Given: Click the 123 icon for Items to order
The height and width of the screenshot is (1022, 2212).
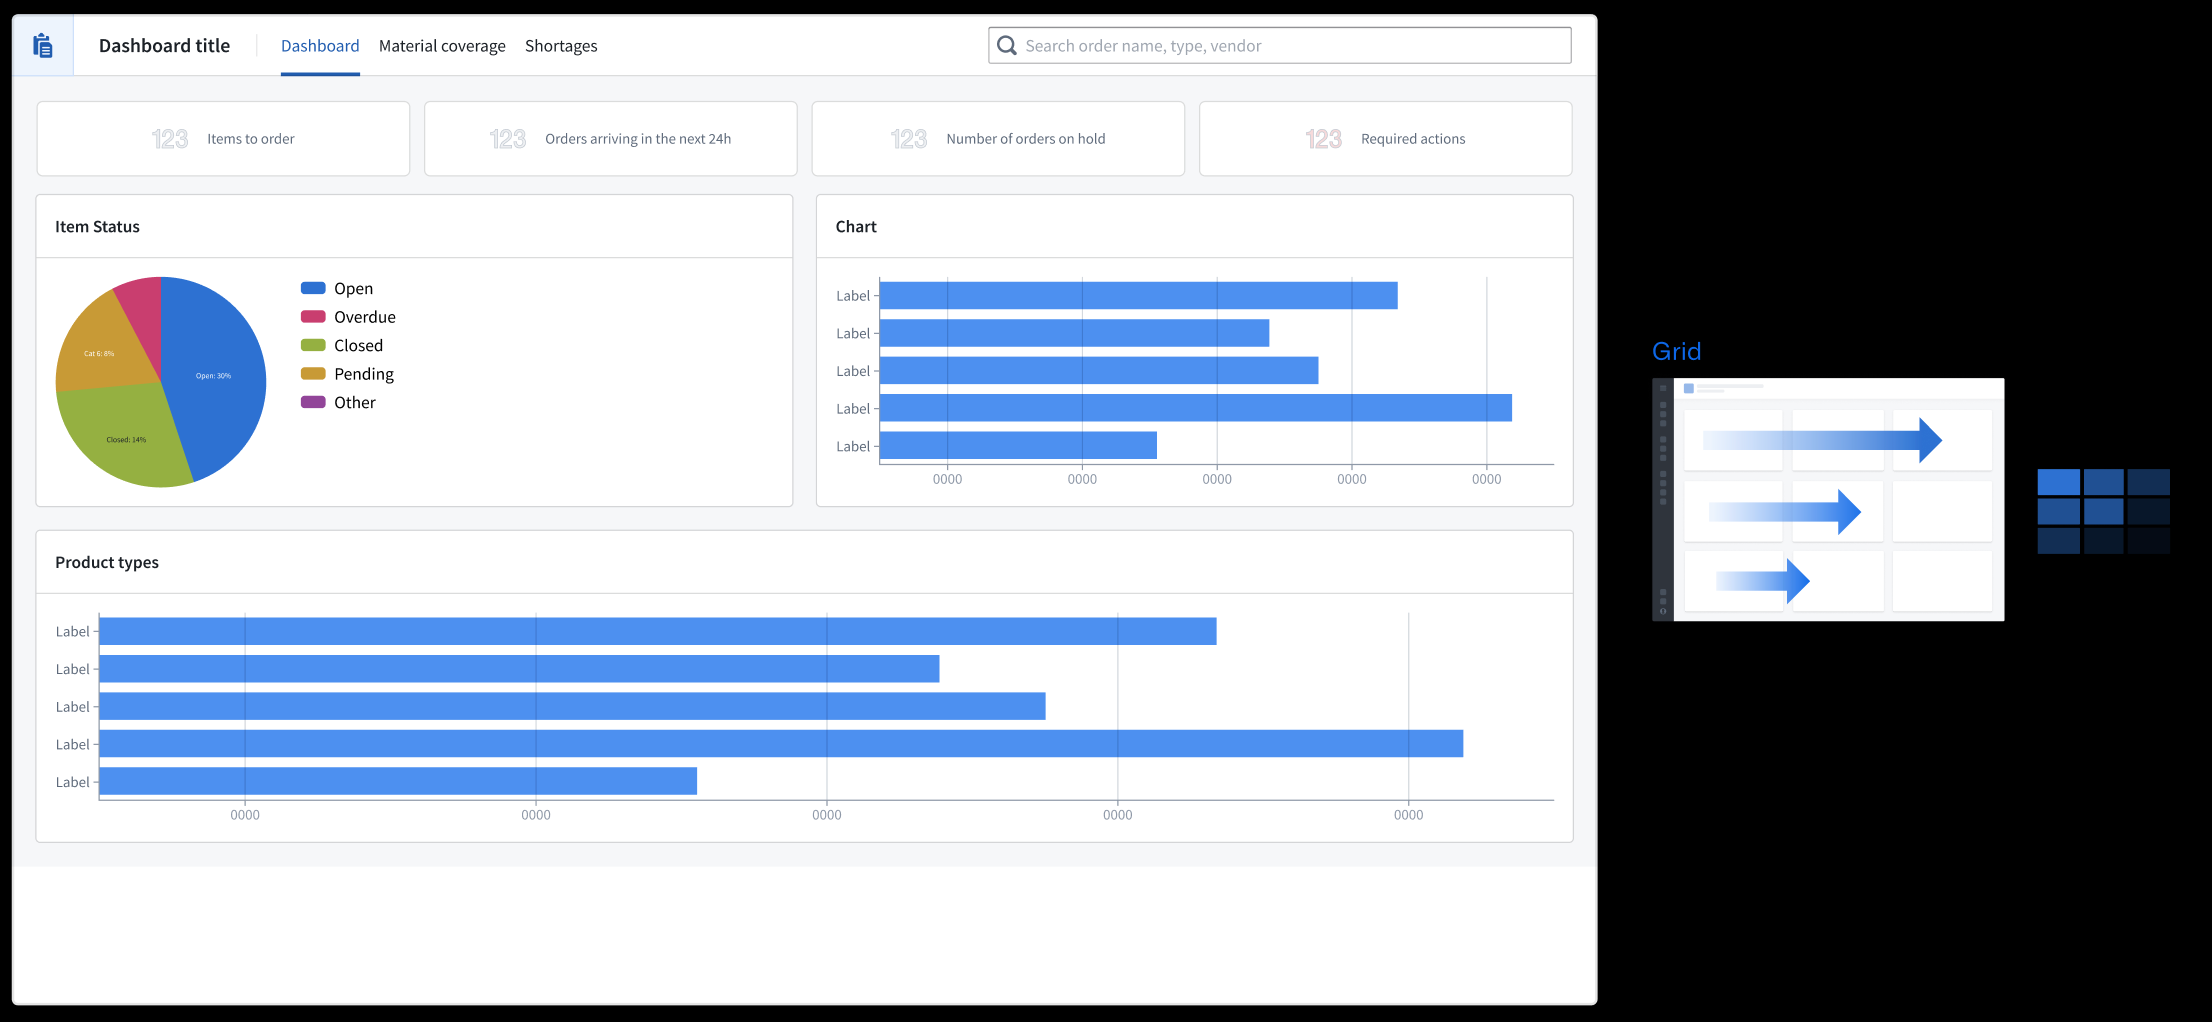Looking at the screenshot, I should pyautogui.click(x=170, y=139).
